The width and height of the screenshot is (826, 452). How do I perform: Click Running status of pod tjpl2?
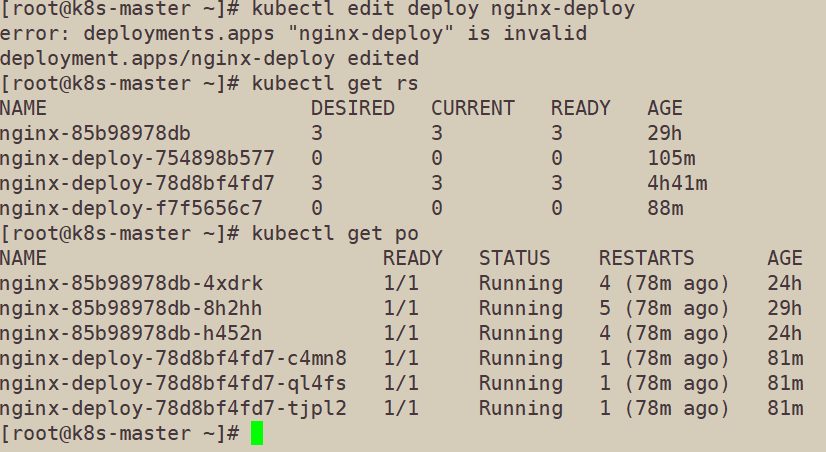click(x=521, y=409)
